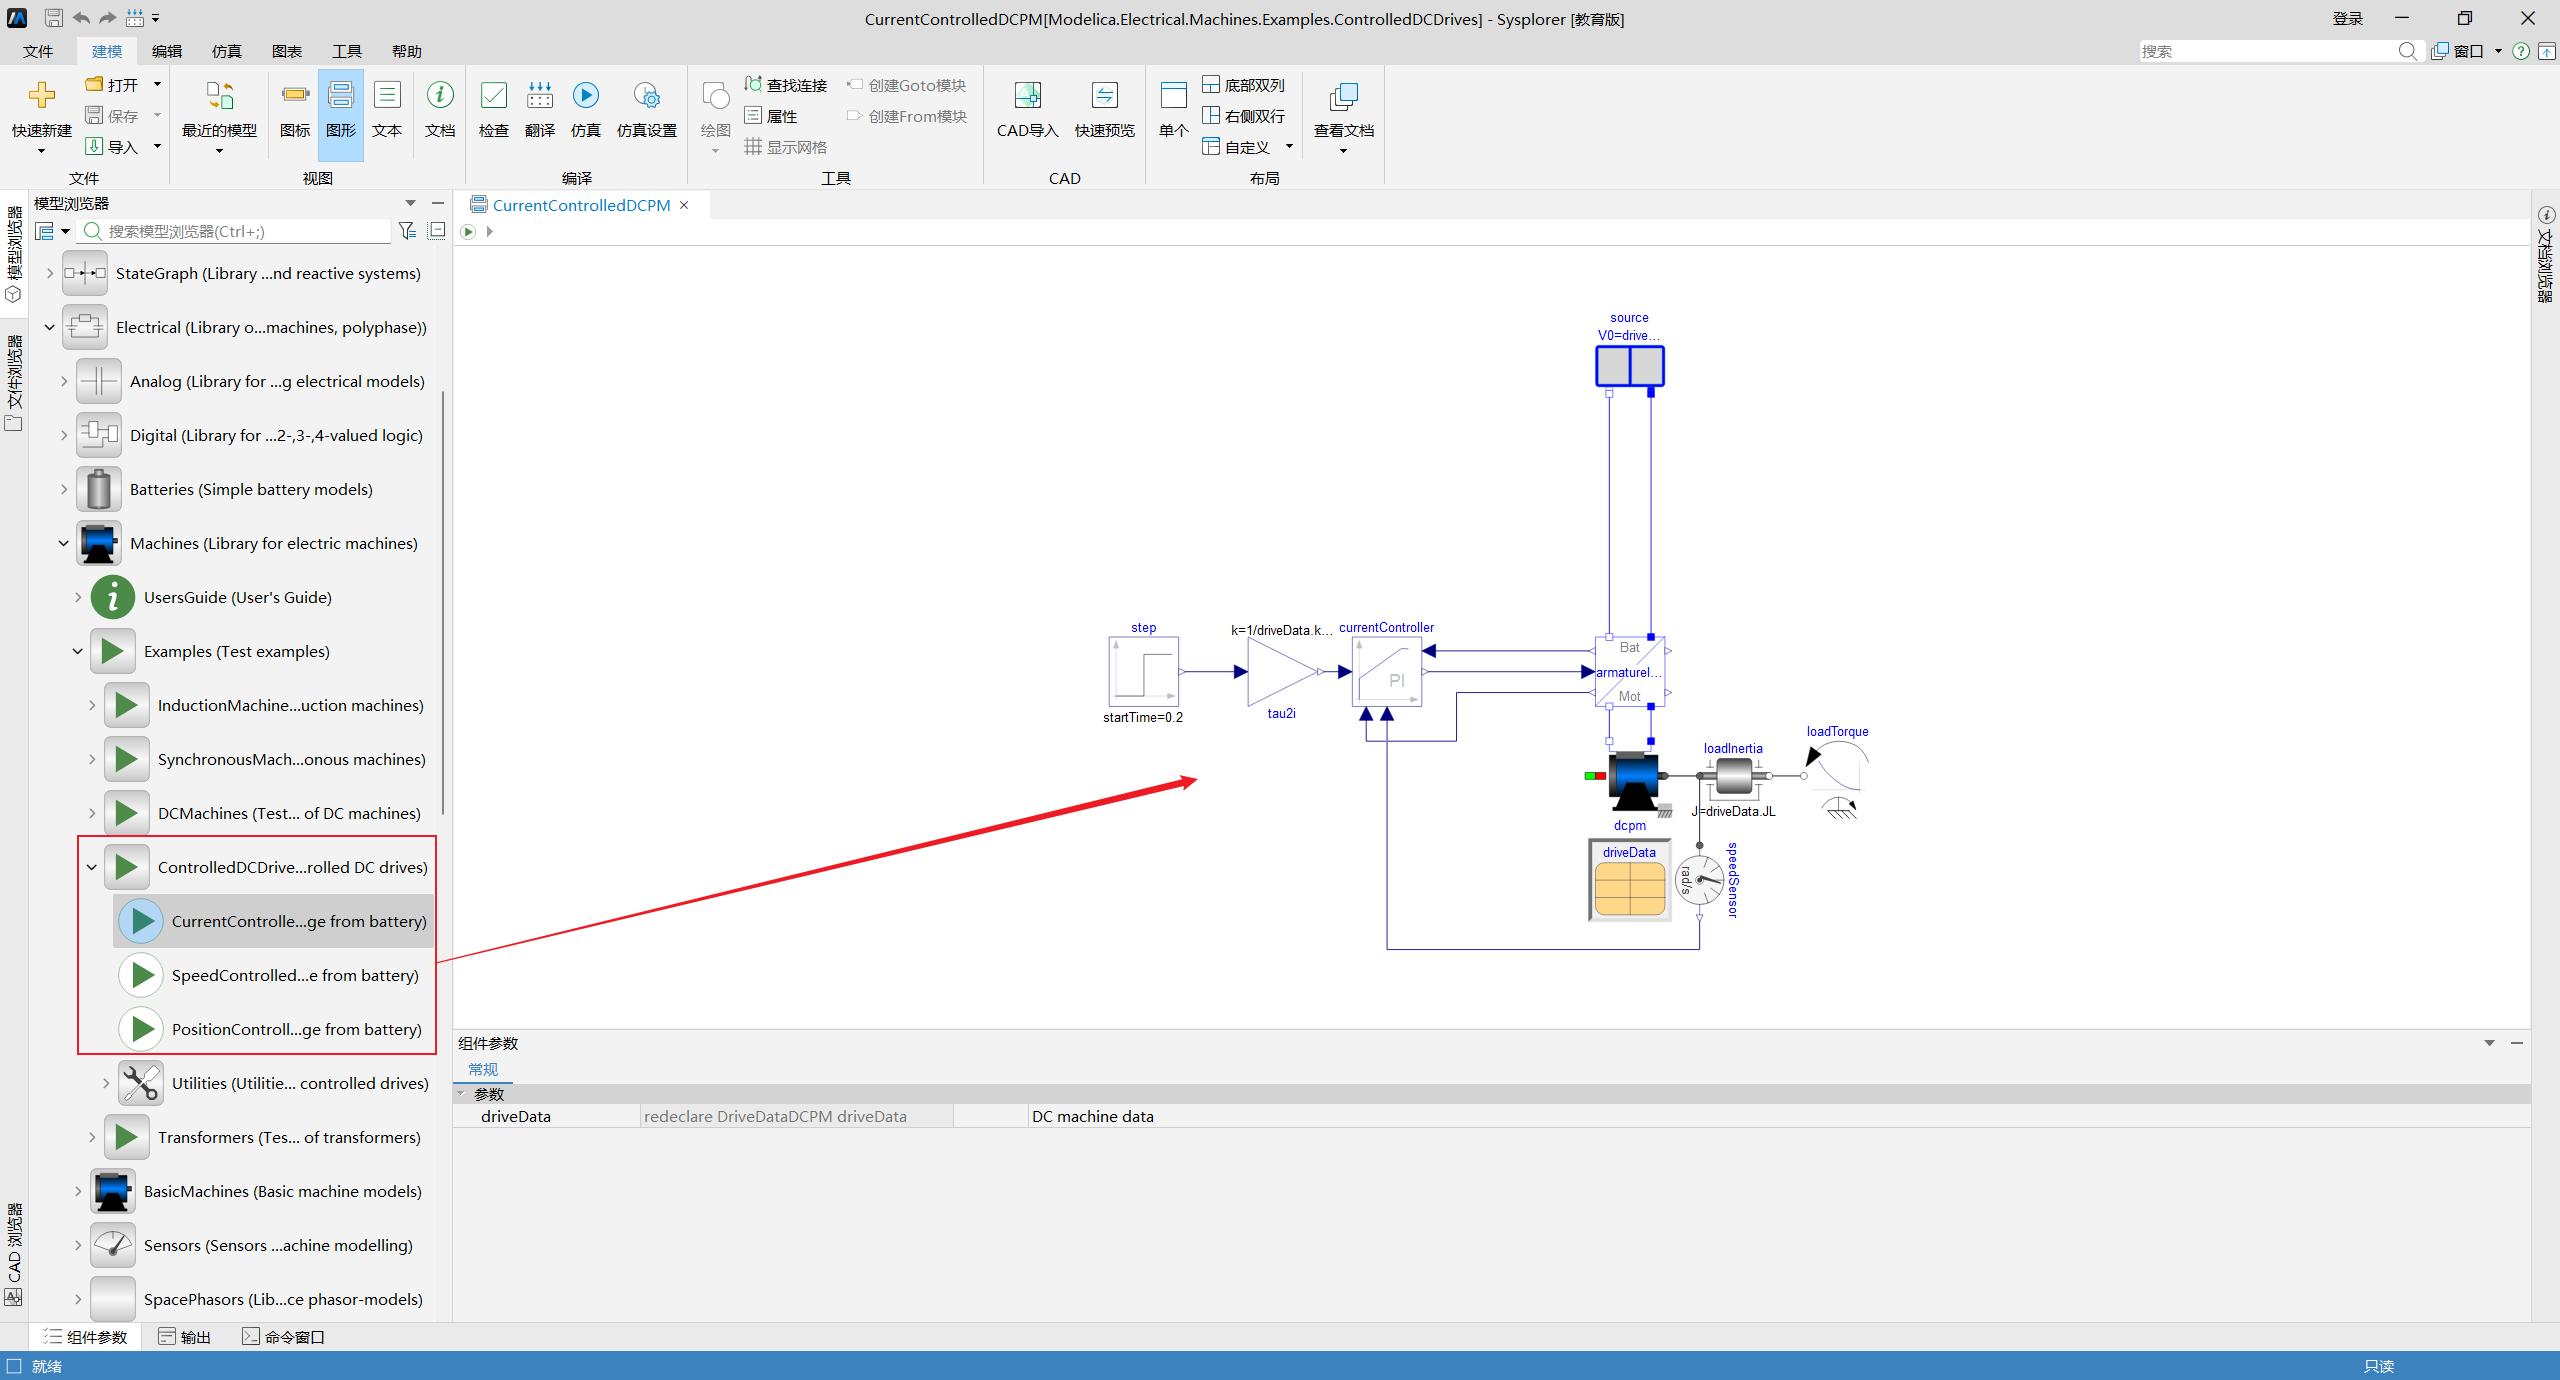Switch to the 仿真 ribbon tab
This screenshot has height=1380, width=2560.
[227, 51]
